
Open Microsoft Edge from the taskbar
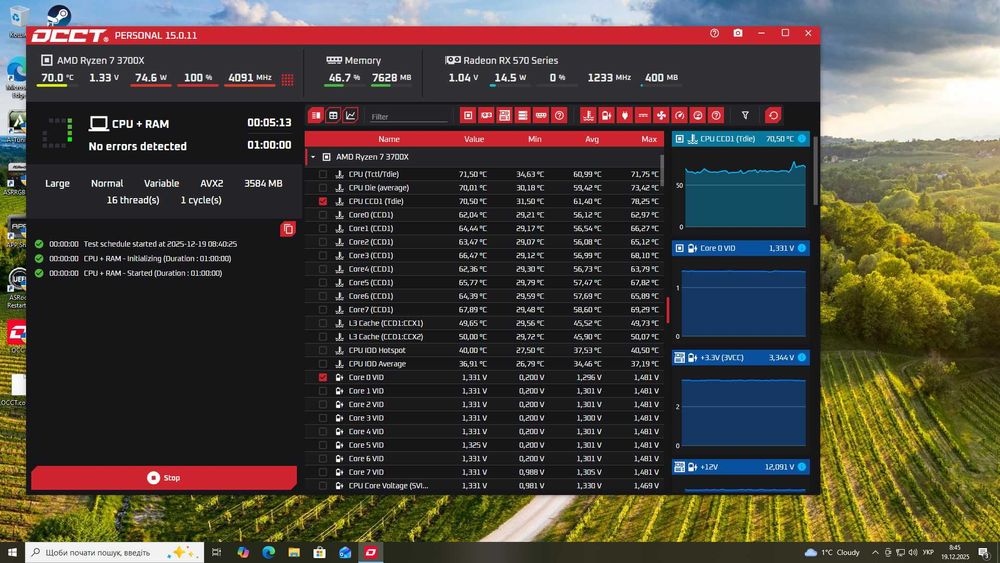click(x=268, y=552)
